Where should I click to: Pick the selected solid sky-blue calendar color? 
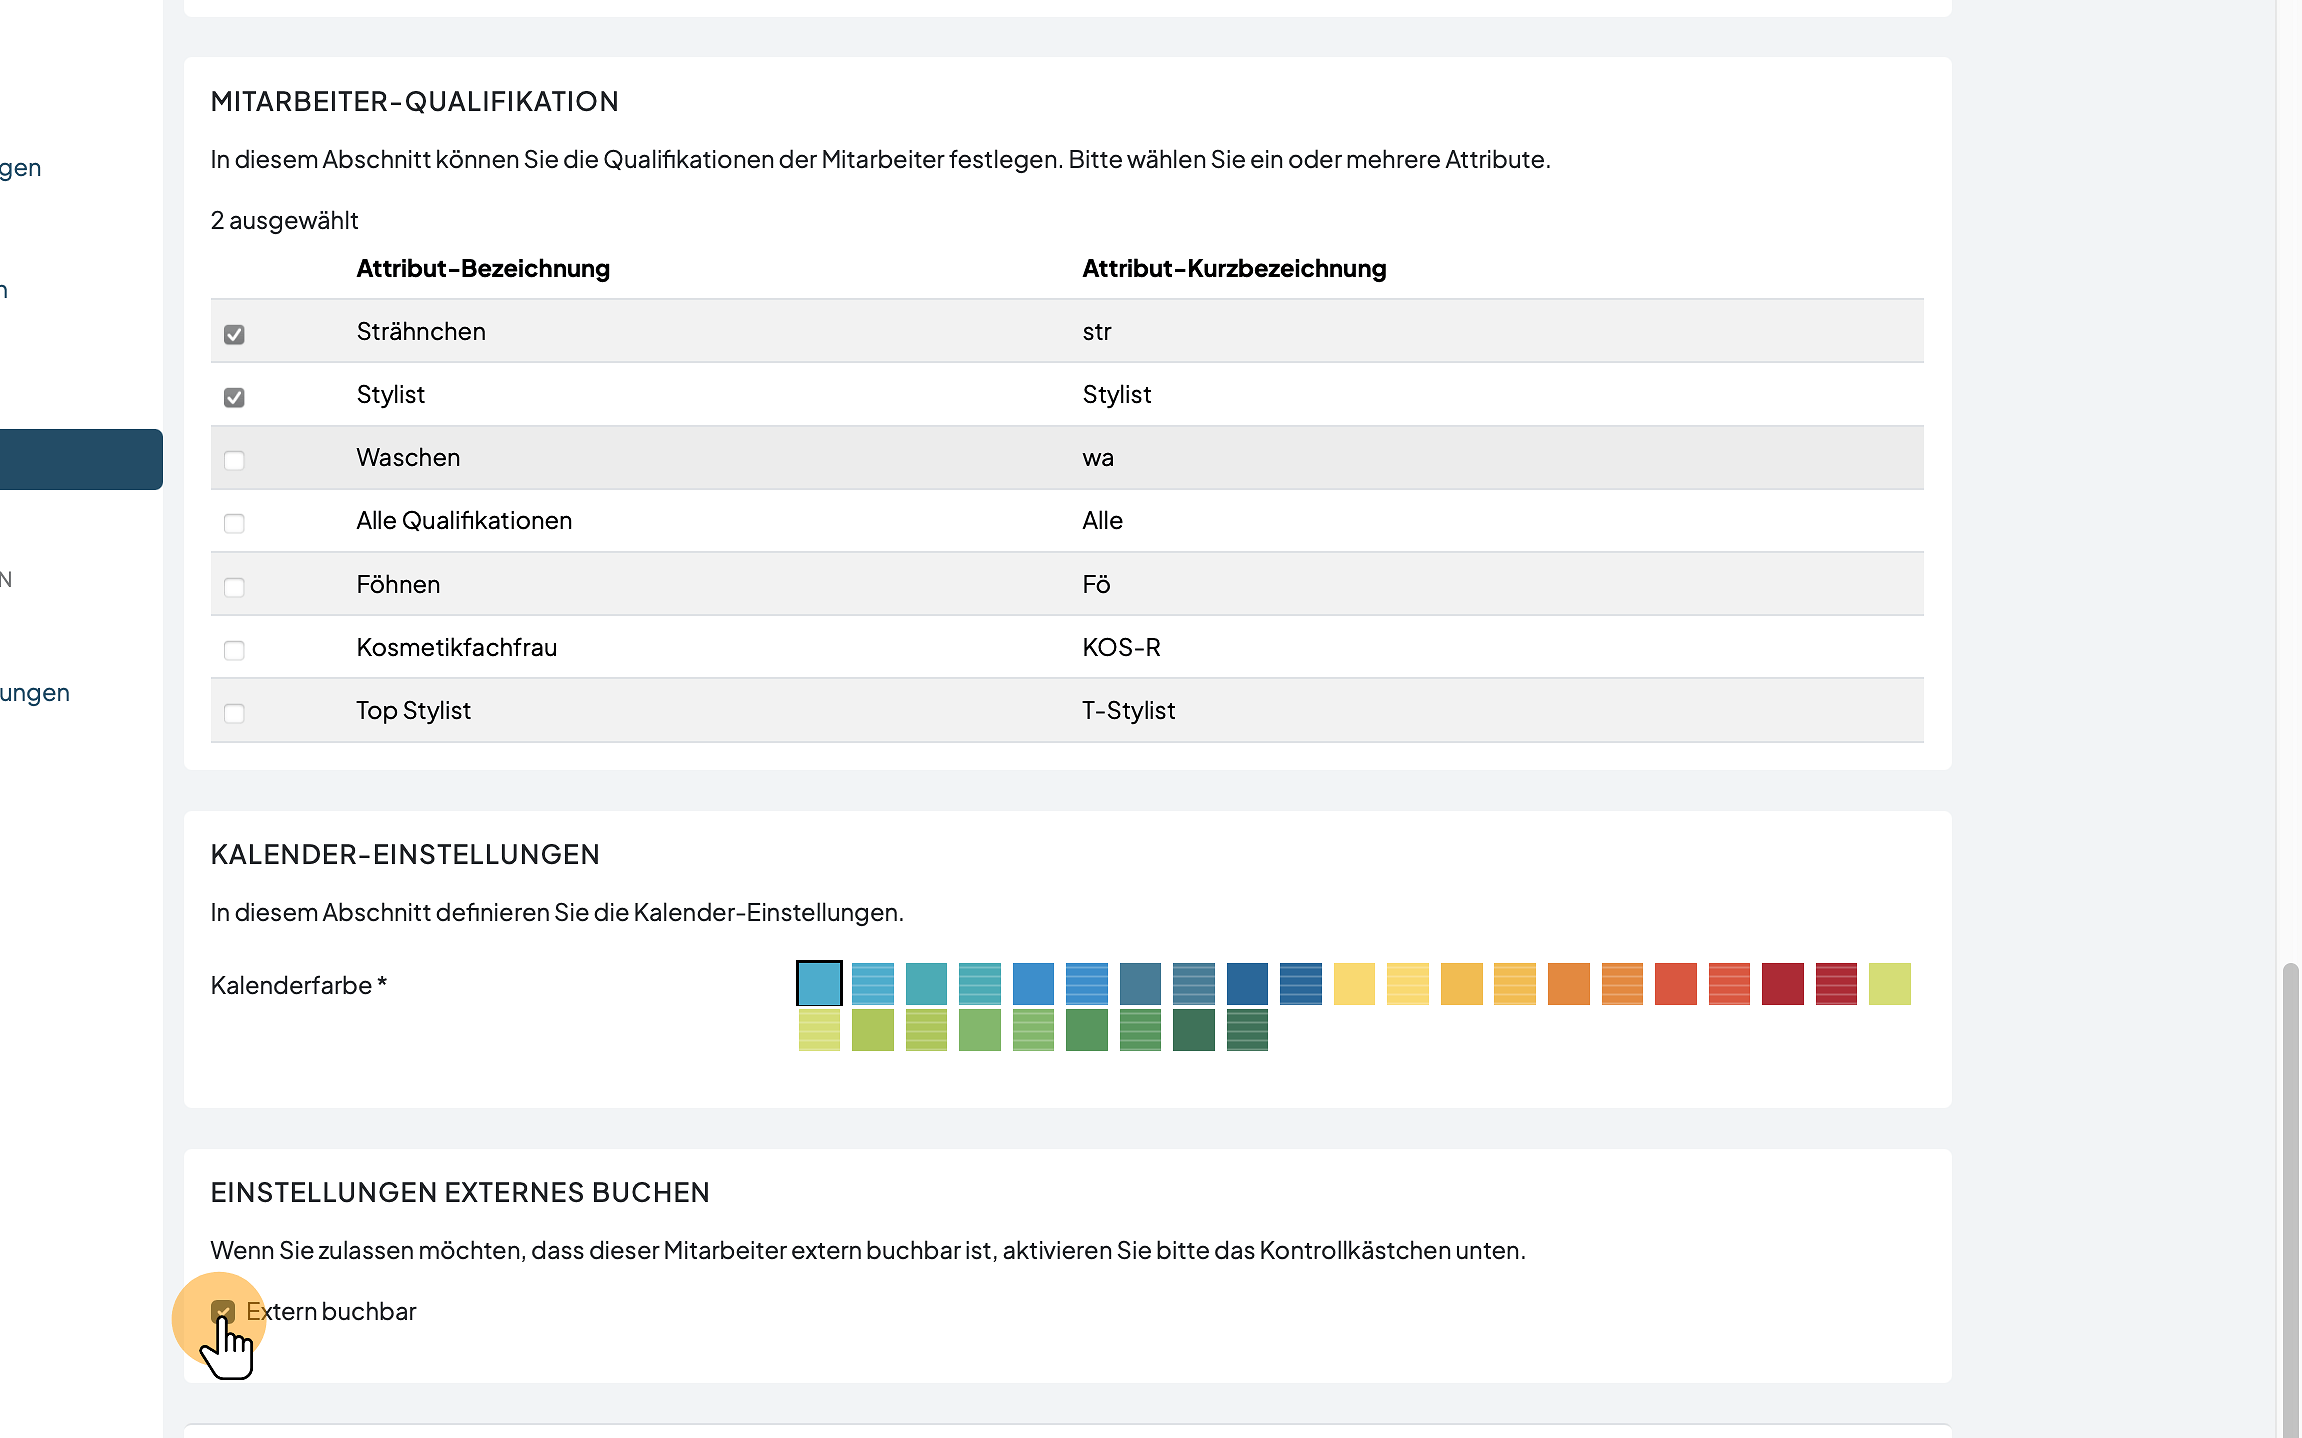[x=819, y=984]
